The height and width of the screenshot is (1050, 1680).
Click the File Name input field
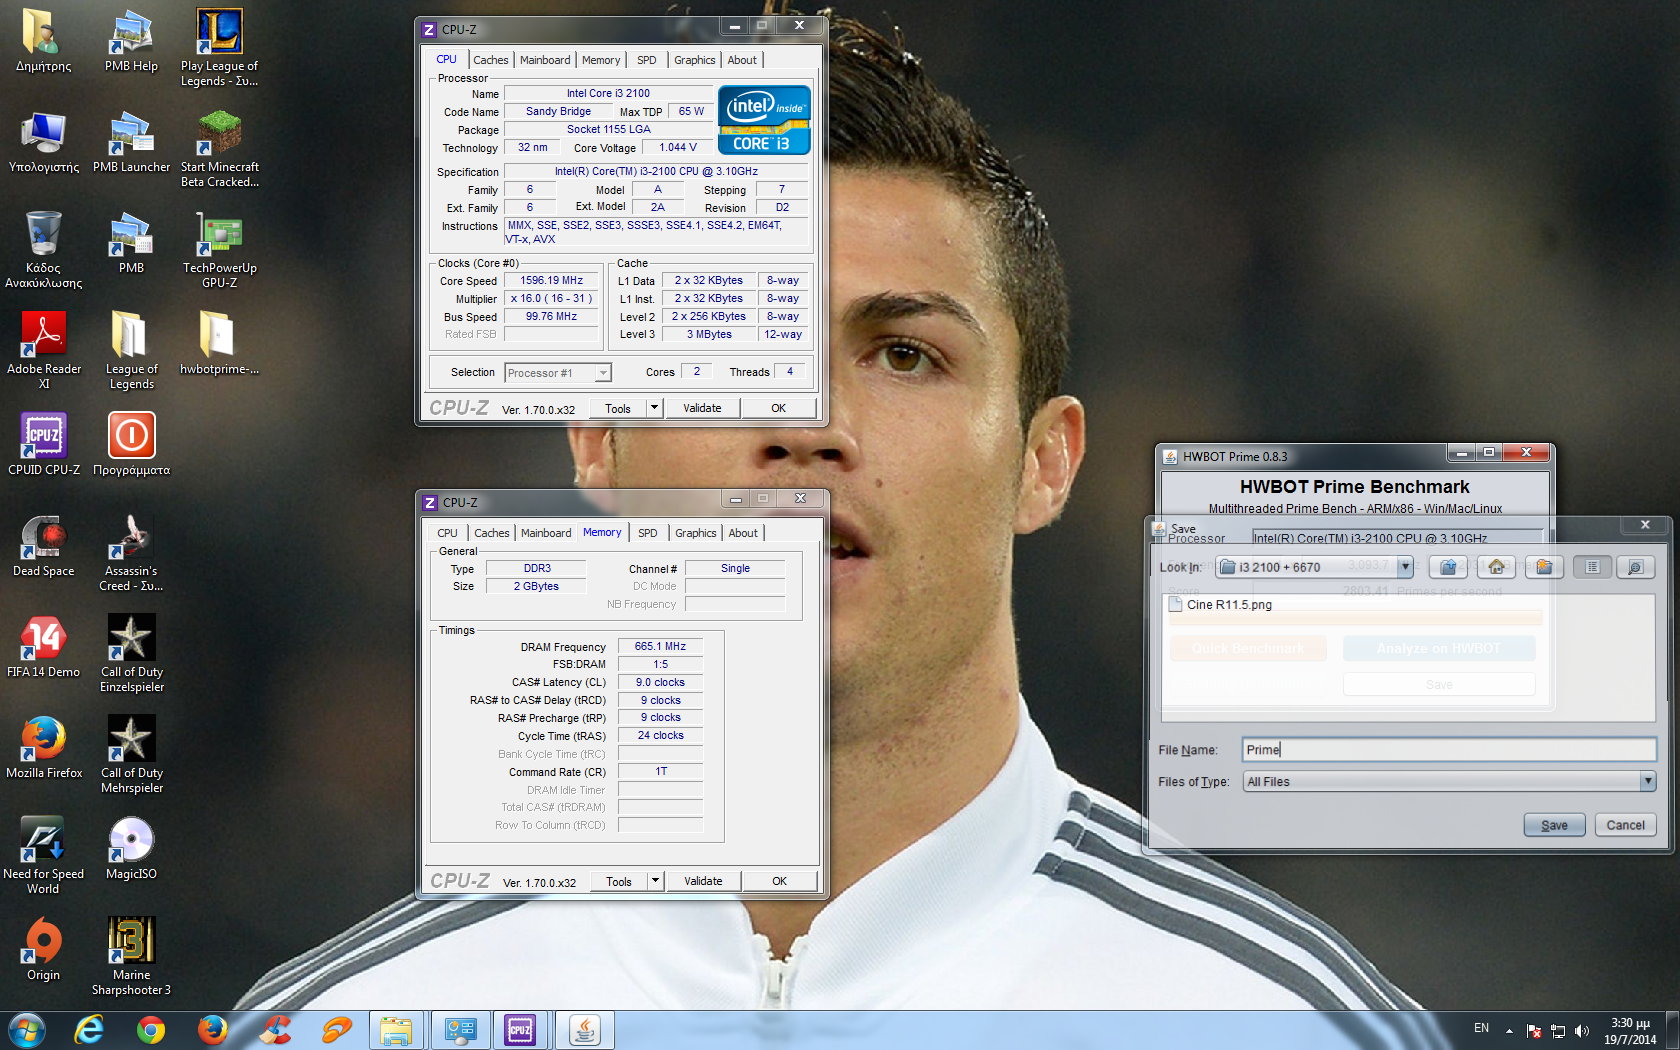point(1449,750)
